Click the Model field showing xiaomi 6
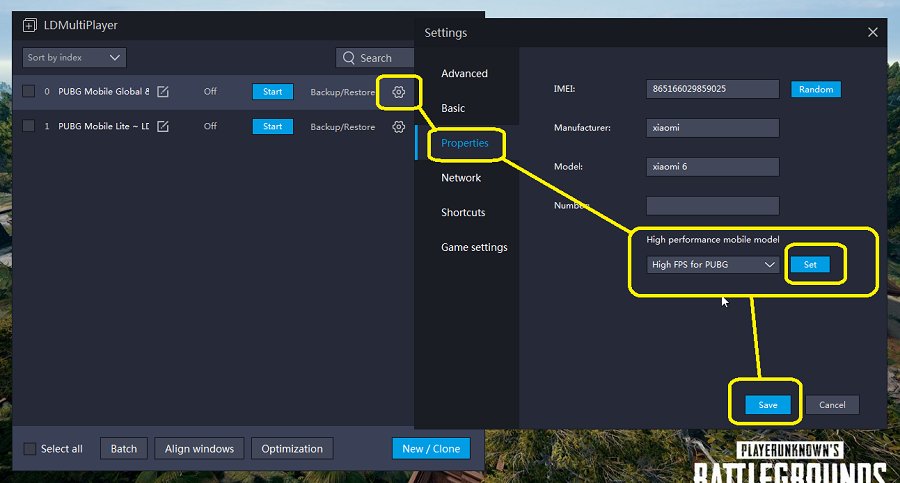The image size is (900, 483). pyautogui.click(x=712, y=167)
